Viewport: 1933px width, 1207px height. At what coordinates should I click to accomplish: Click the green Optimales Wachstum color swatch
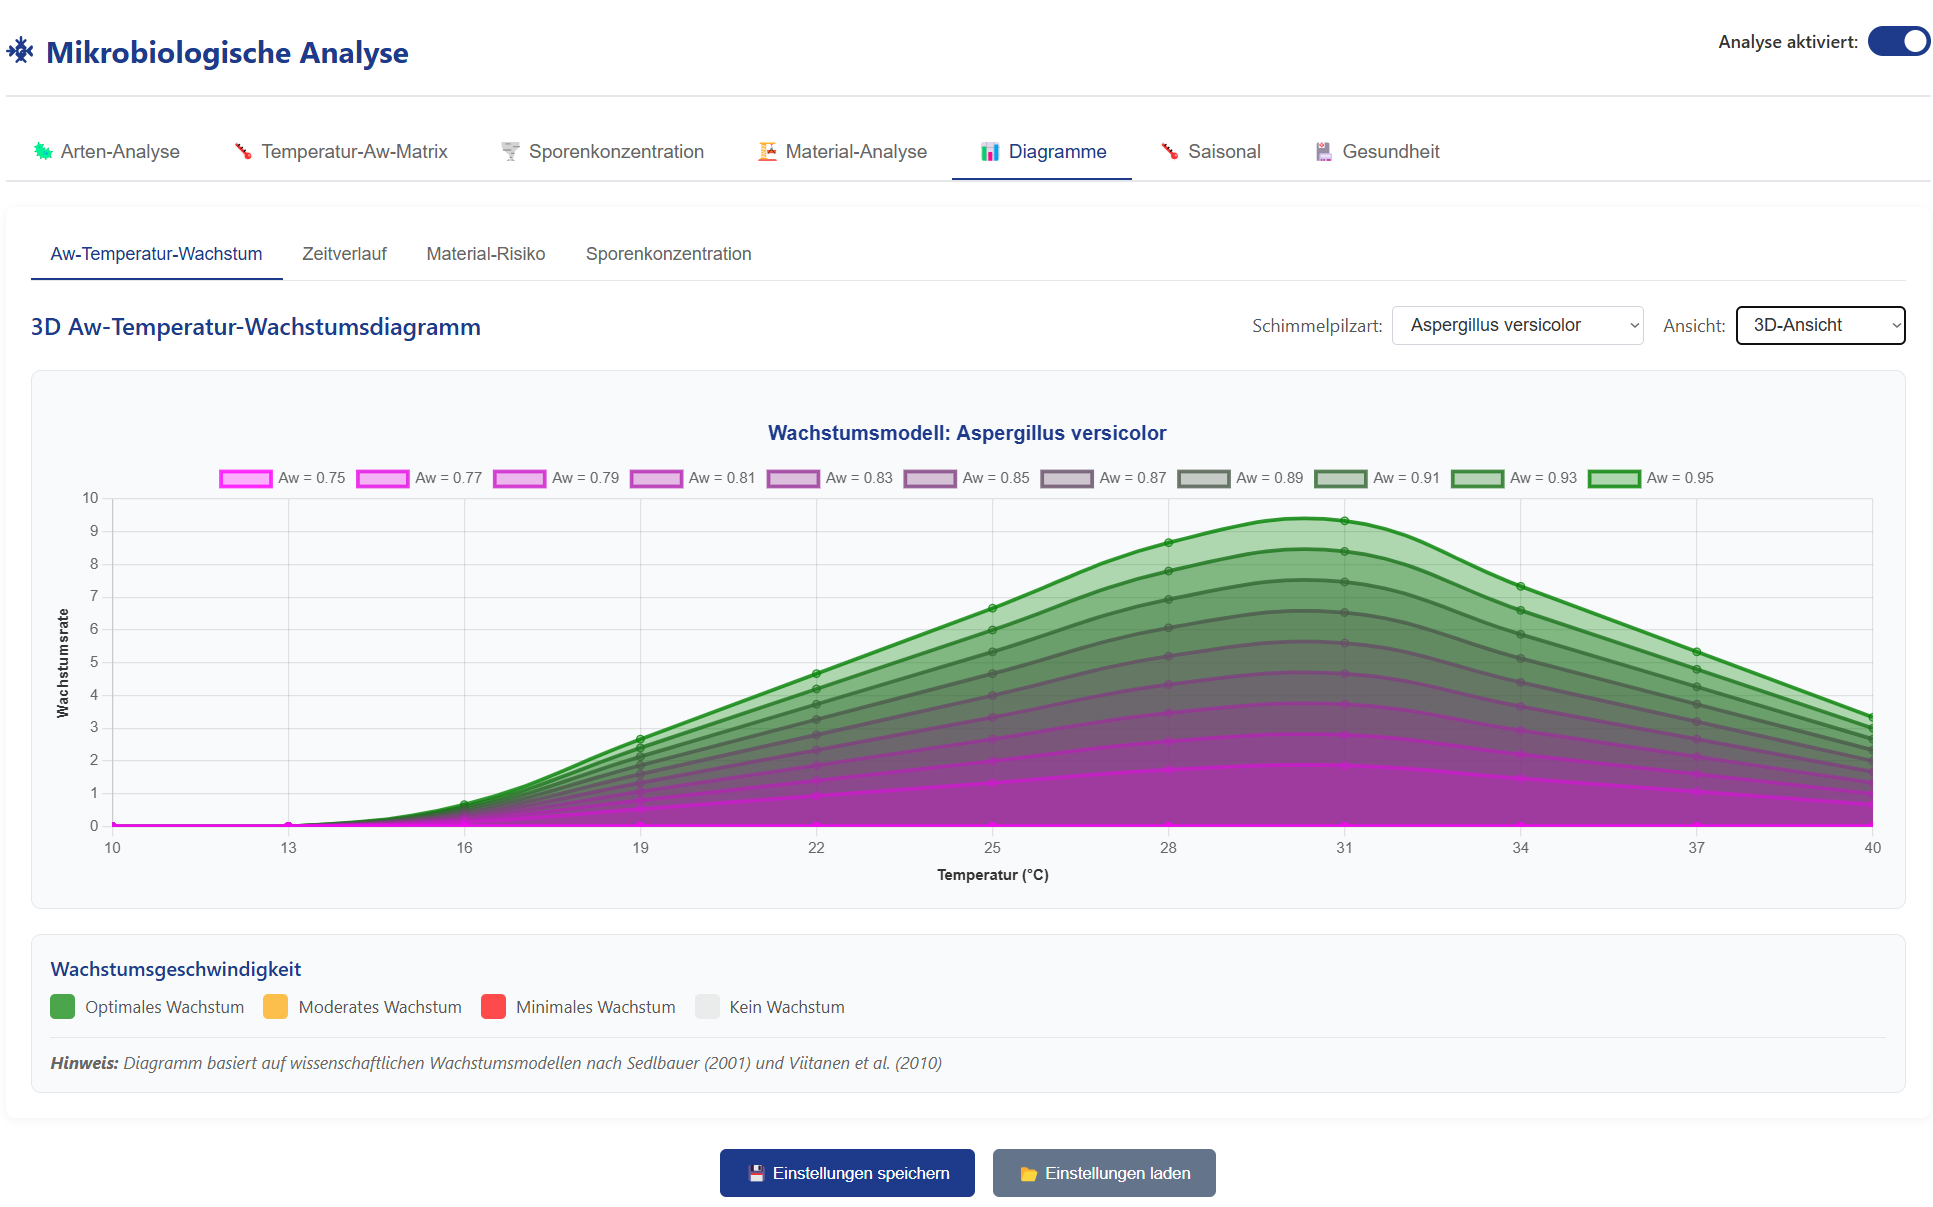tap(63, 1007)
